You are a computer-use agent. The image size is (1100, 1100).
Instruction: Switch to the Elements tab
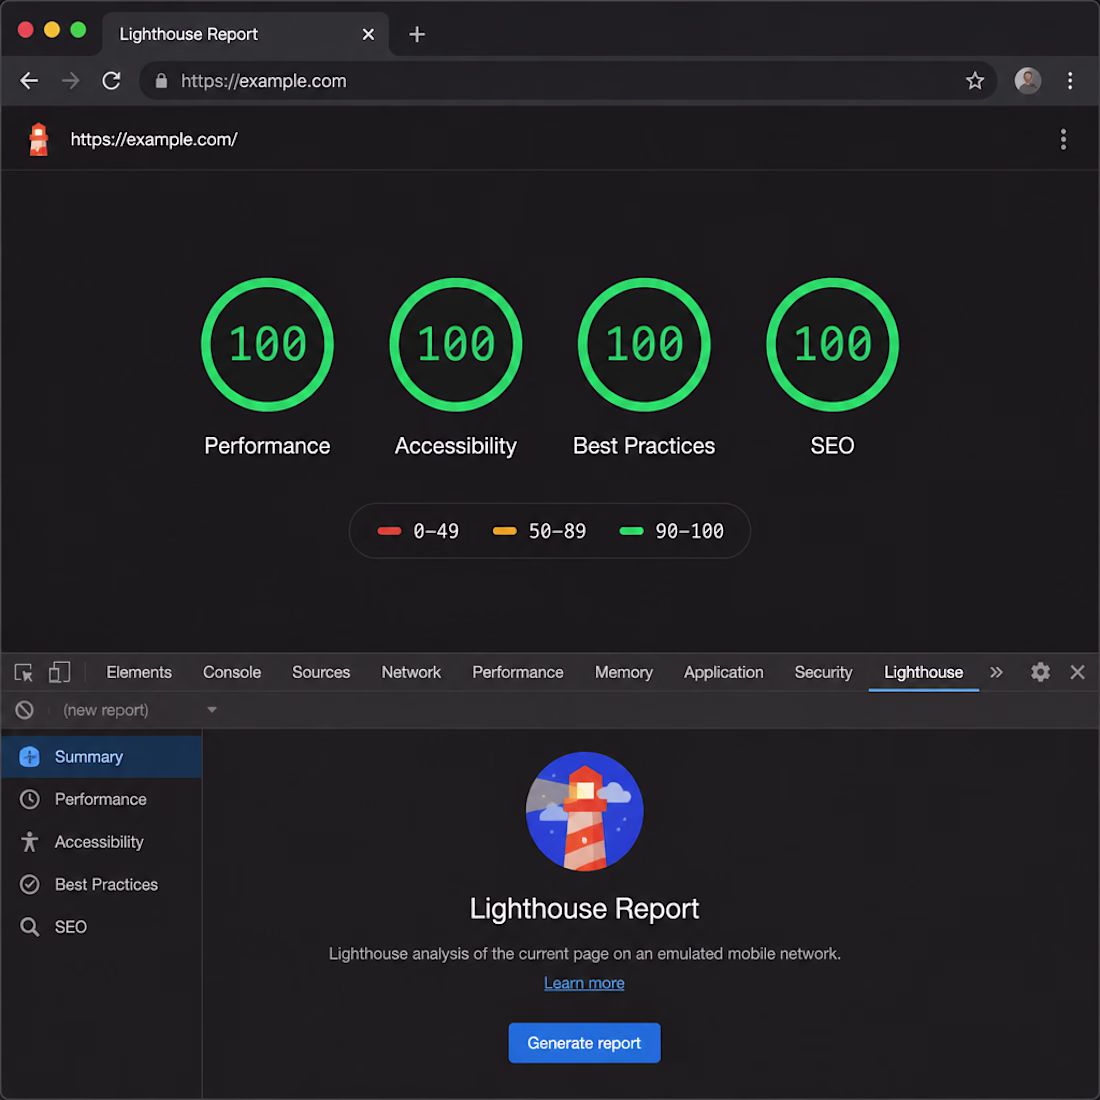pos(139,672)
